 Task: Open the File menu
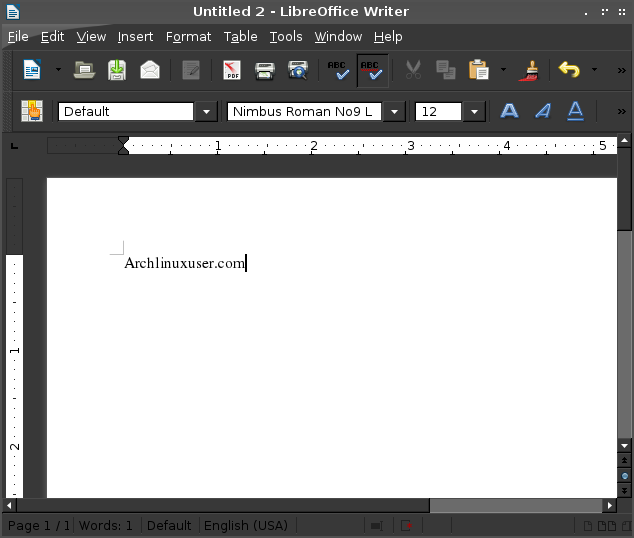point(18,37)
